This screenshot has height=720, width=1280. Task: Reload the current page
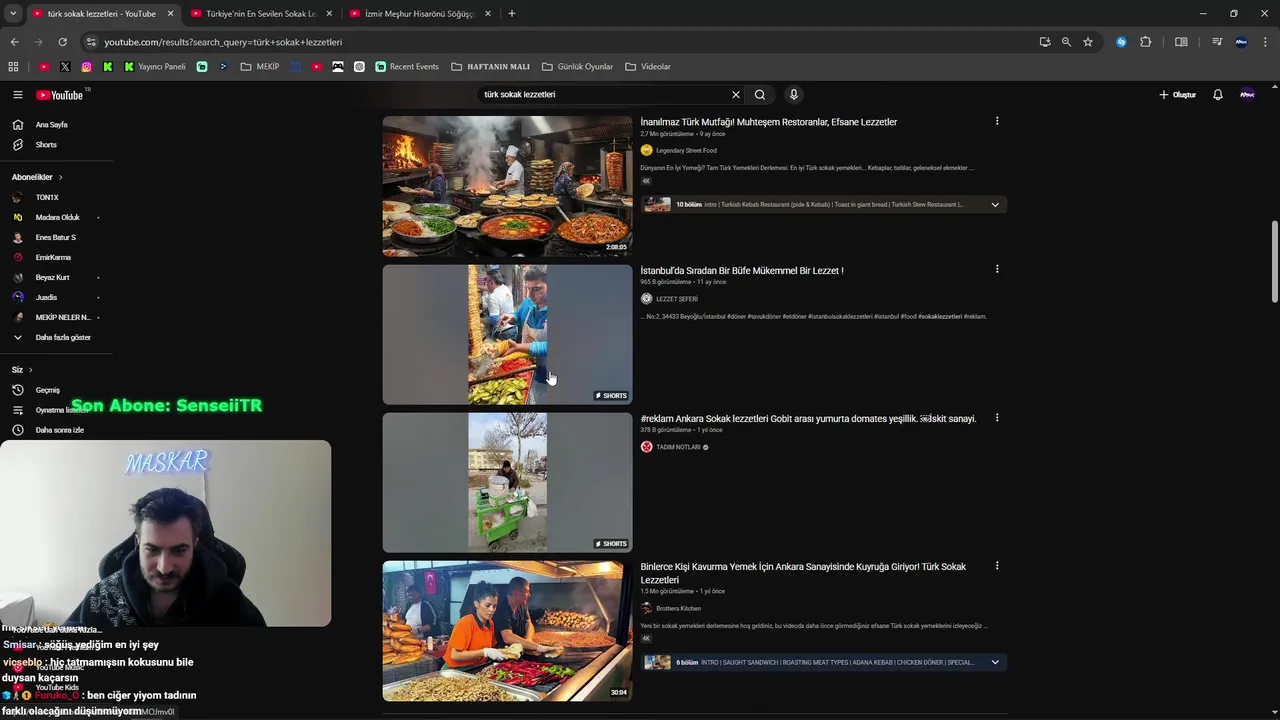coord(62,42)
